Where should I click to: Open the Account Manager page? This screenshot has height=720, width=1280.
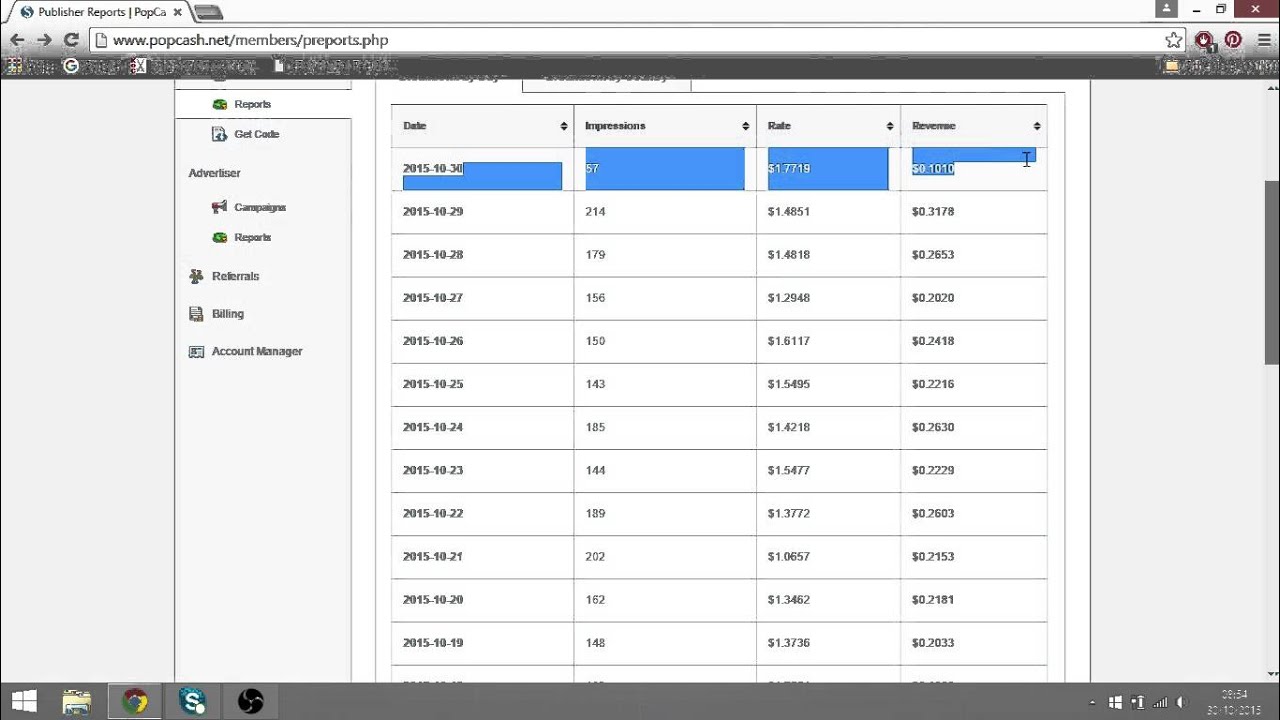[256, 351]
